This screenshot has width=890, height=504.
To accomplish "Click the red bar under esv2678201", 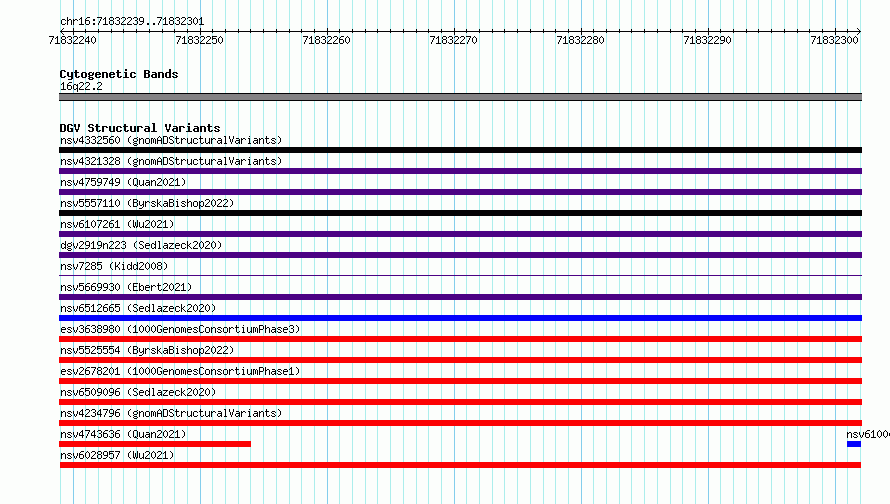I will click(460, 381).
